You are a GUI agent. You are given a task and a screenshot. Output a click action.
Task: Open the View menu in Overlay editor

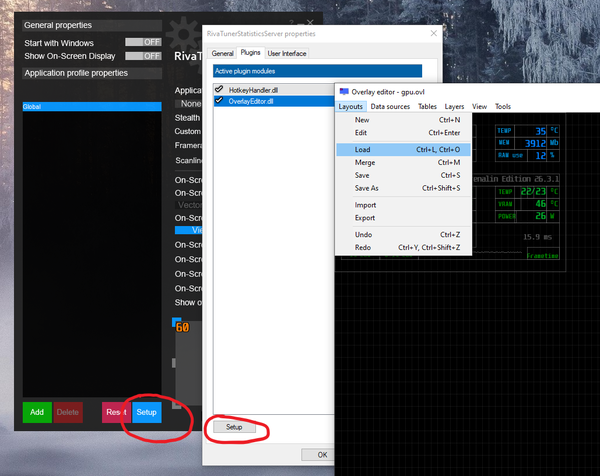click(x=479, y=106)
